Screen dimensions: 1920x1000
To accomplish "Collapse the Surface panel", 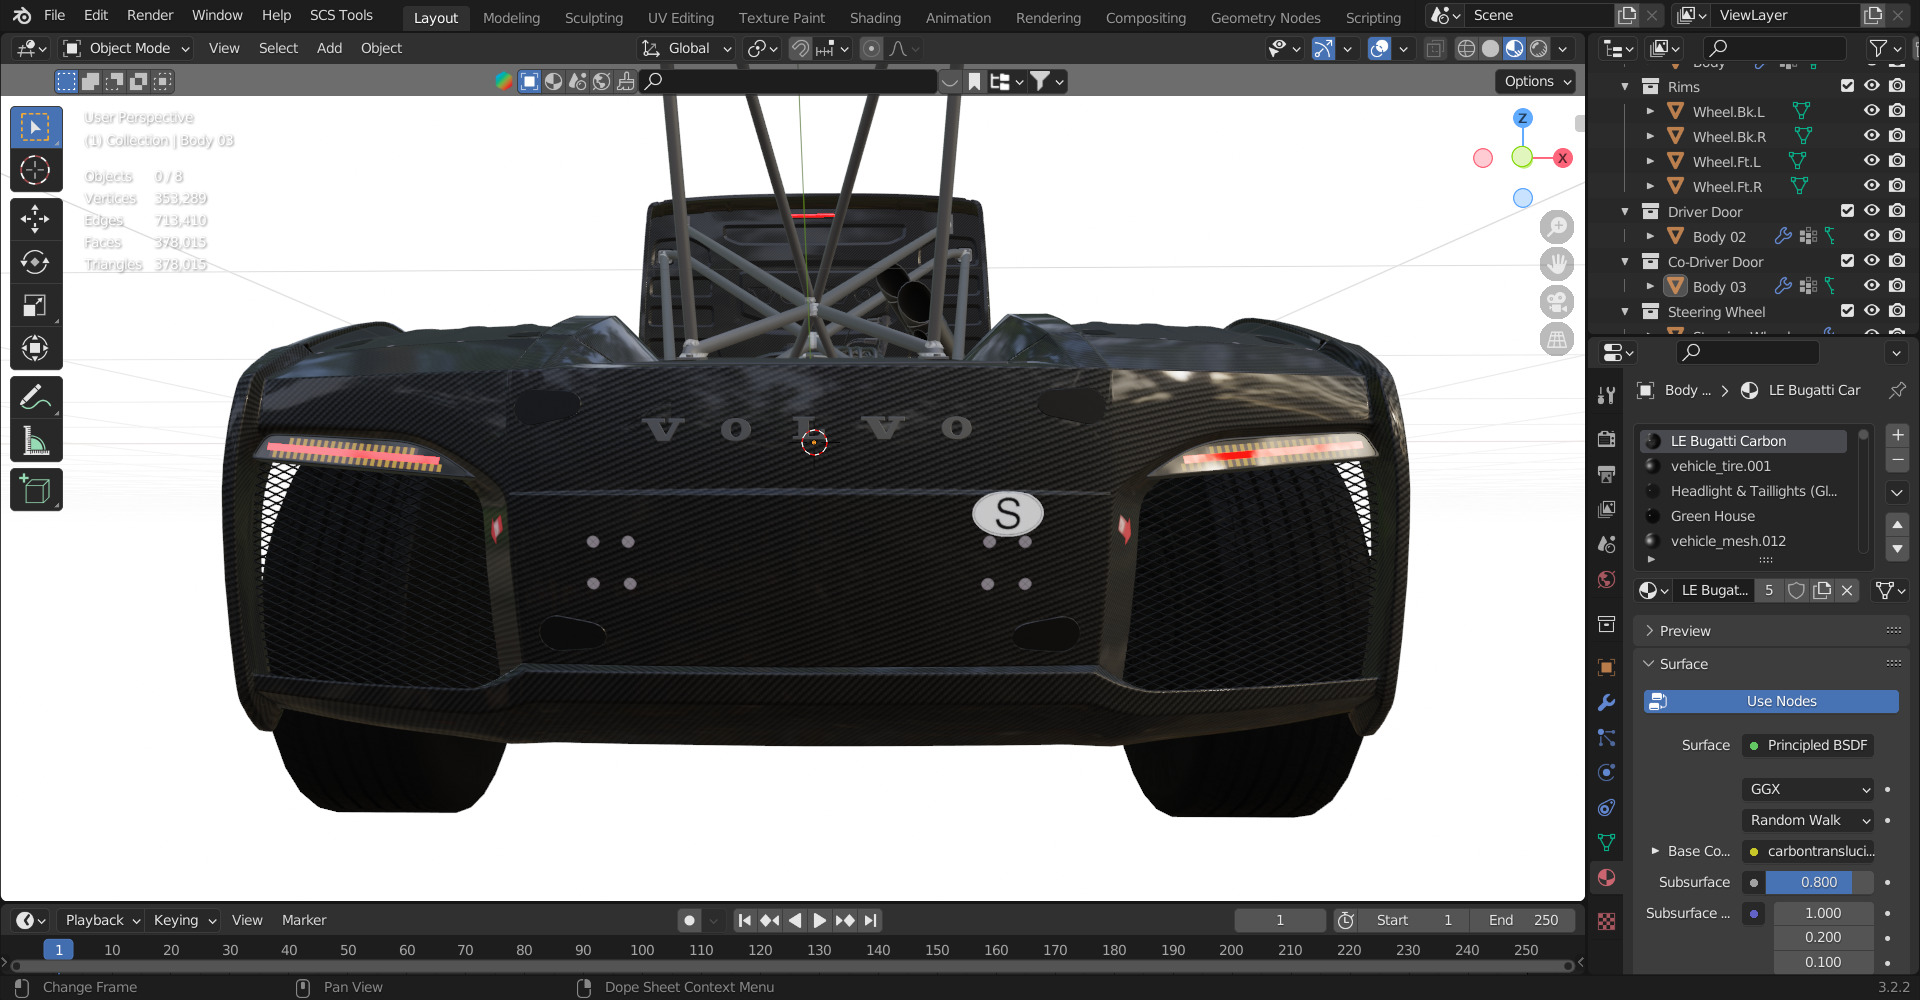I will click(1771, 664).
